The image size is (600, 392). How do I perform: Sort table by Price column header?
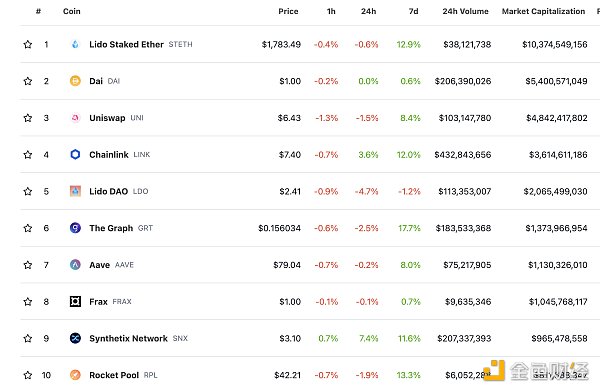pyautogui.click(x=288, y=11)
